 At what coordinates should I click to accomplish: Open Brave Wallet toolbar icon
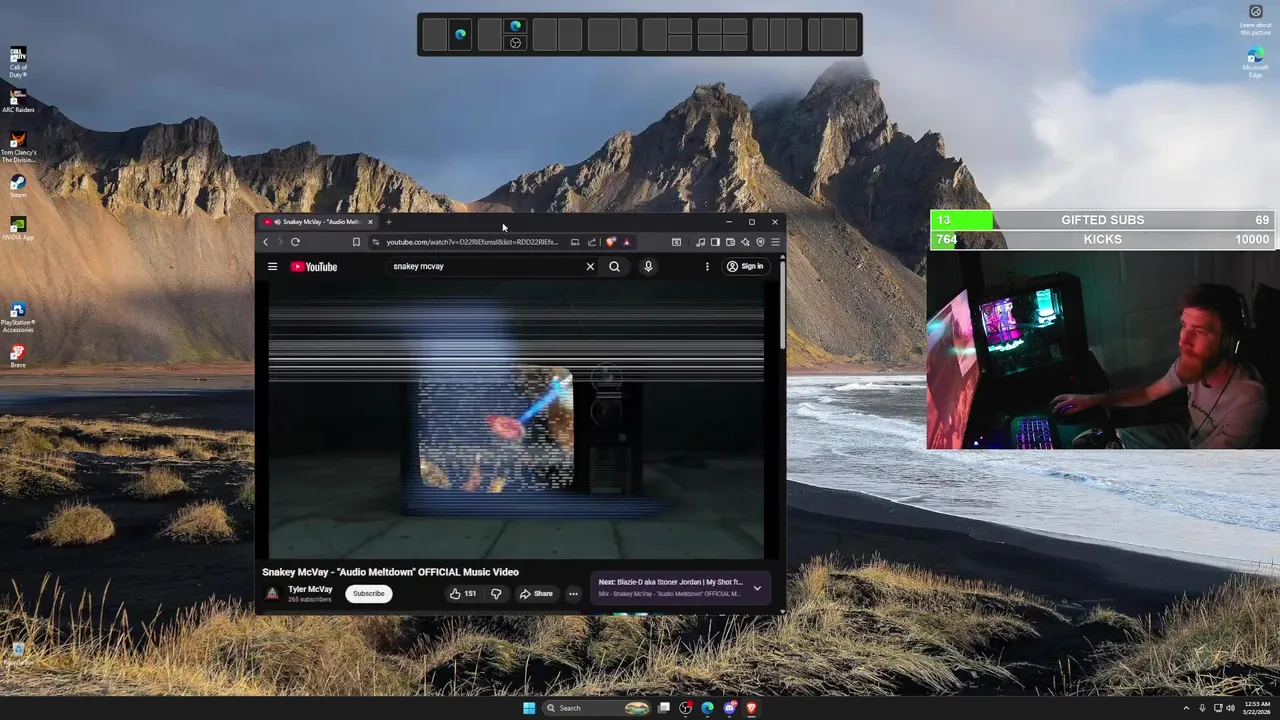[730, 242]
